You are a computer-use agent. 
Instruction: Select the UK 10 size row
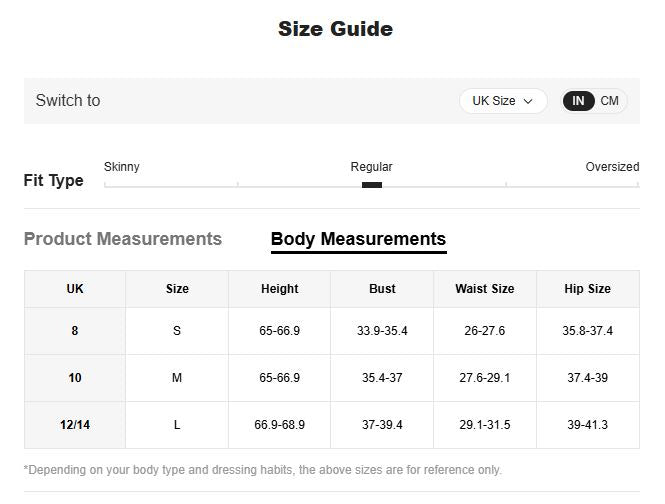point(75,378)
